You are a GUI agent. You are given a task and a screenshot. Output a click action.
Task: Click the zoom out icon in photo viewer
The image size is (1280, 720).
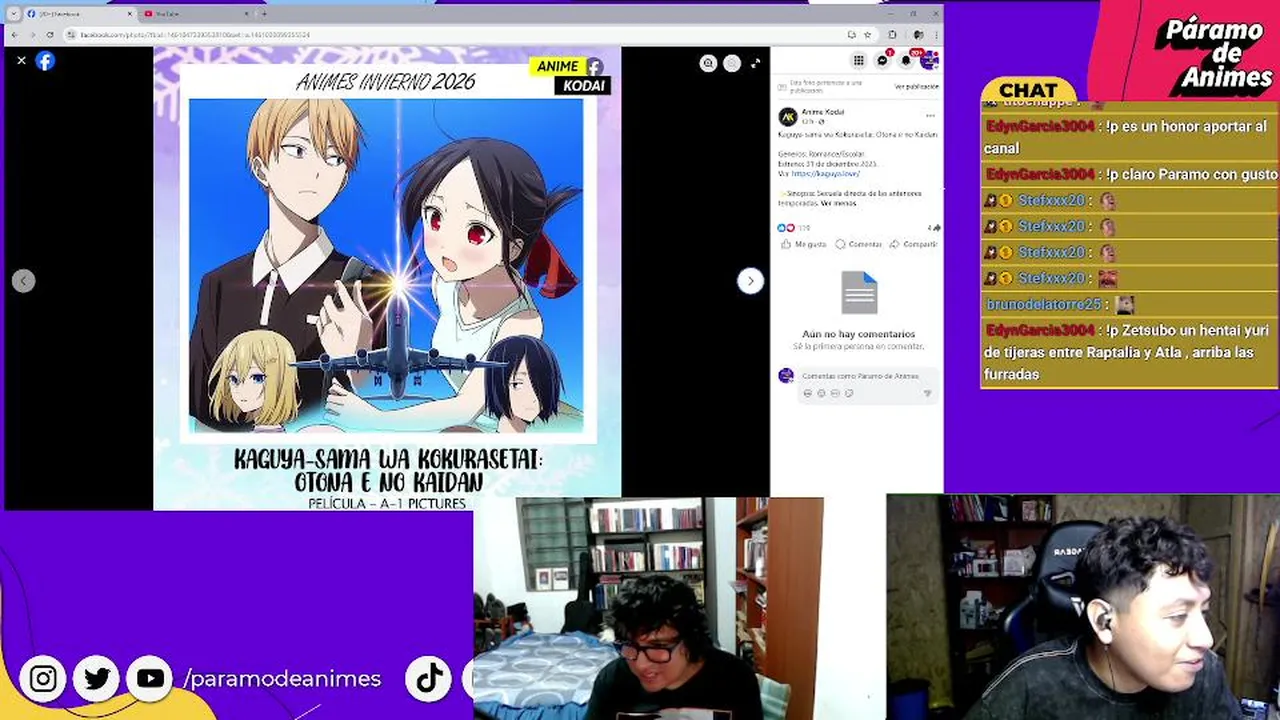pos(732,63)
